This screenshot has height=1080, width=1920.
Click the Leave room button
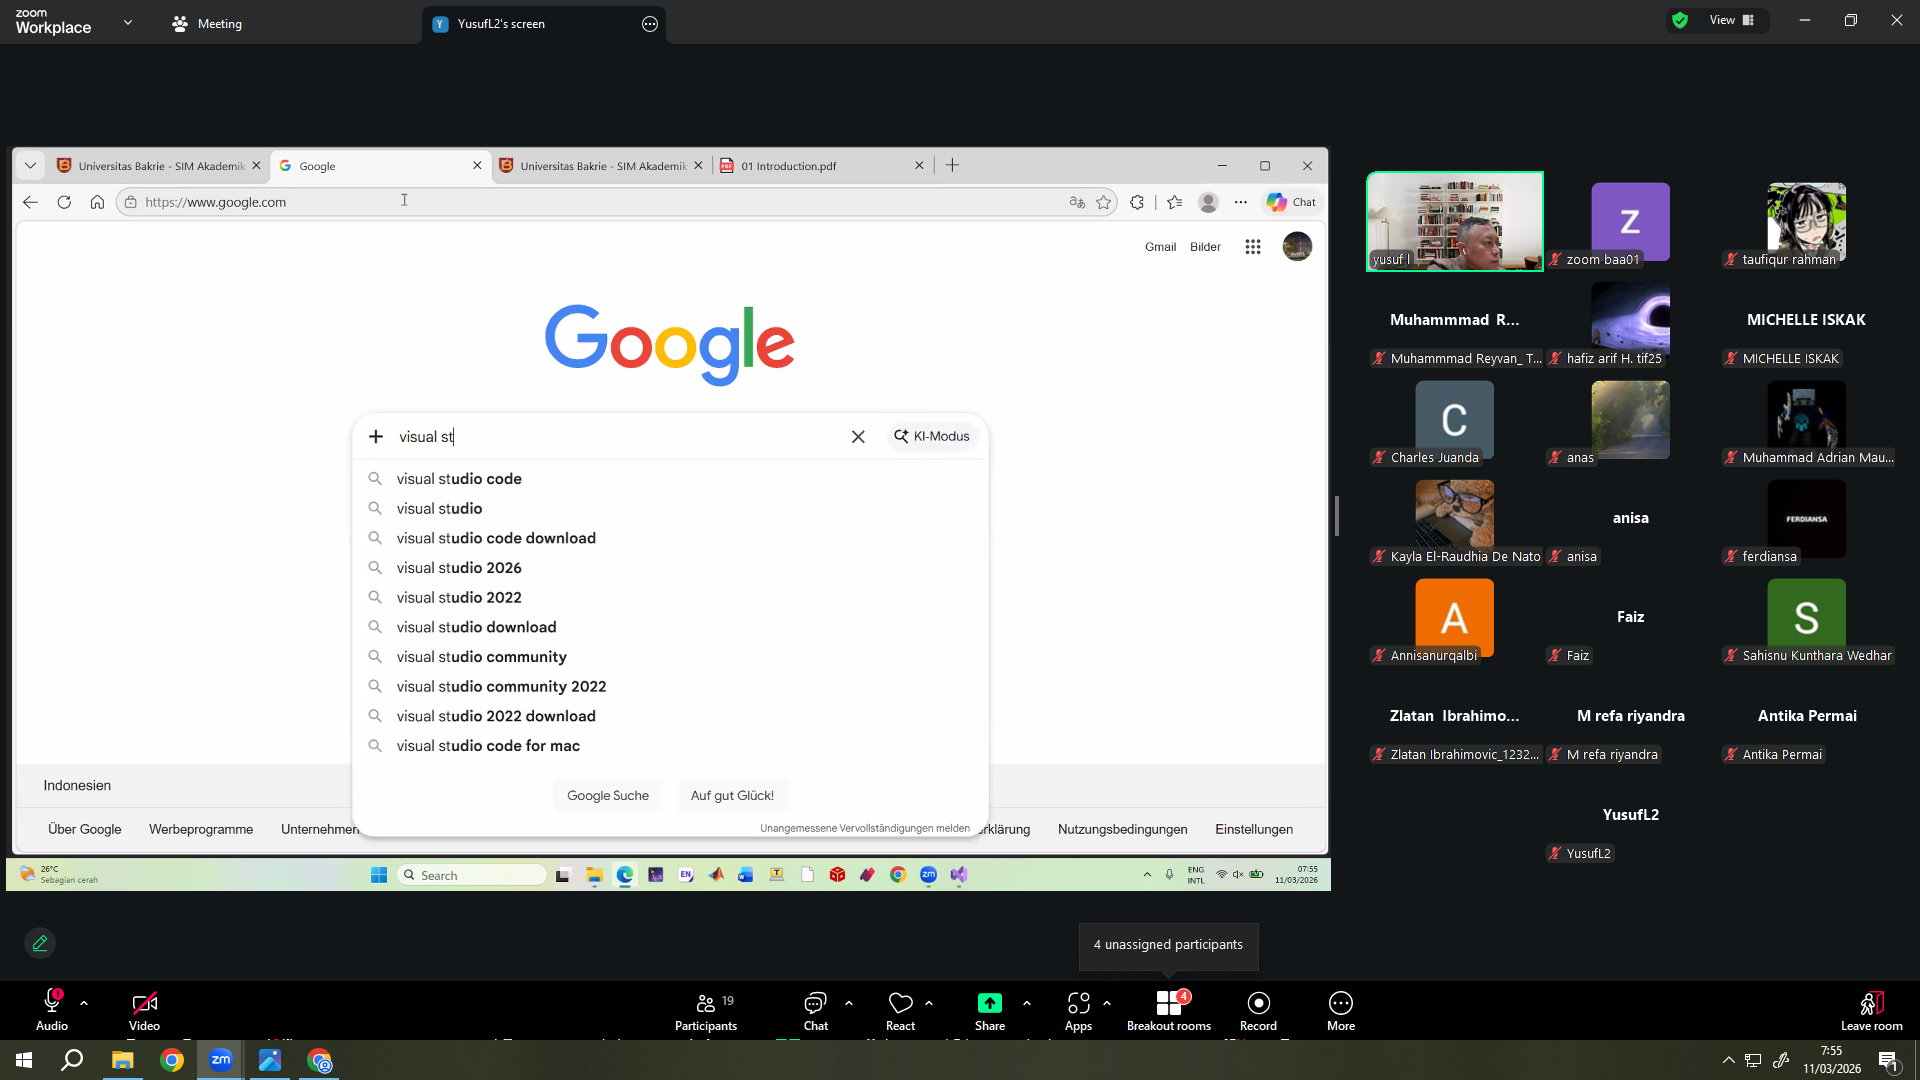1871,1010
